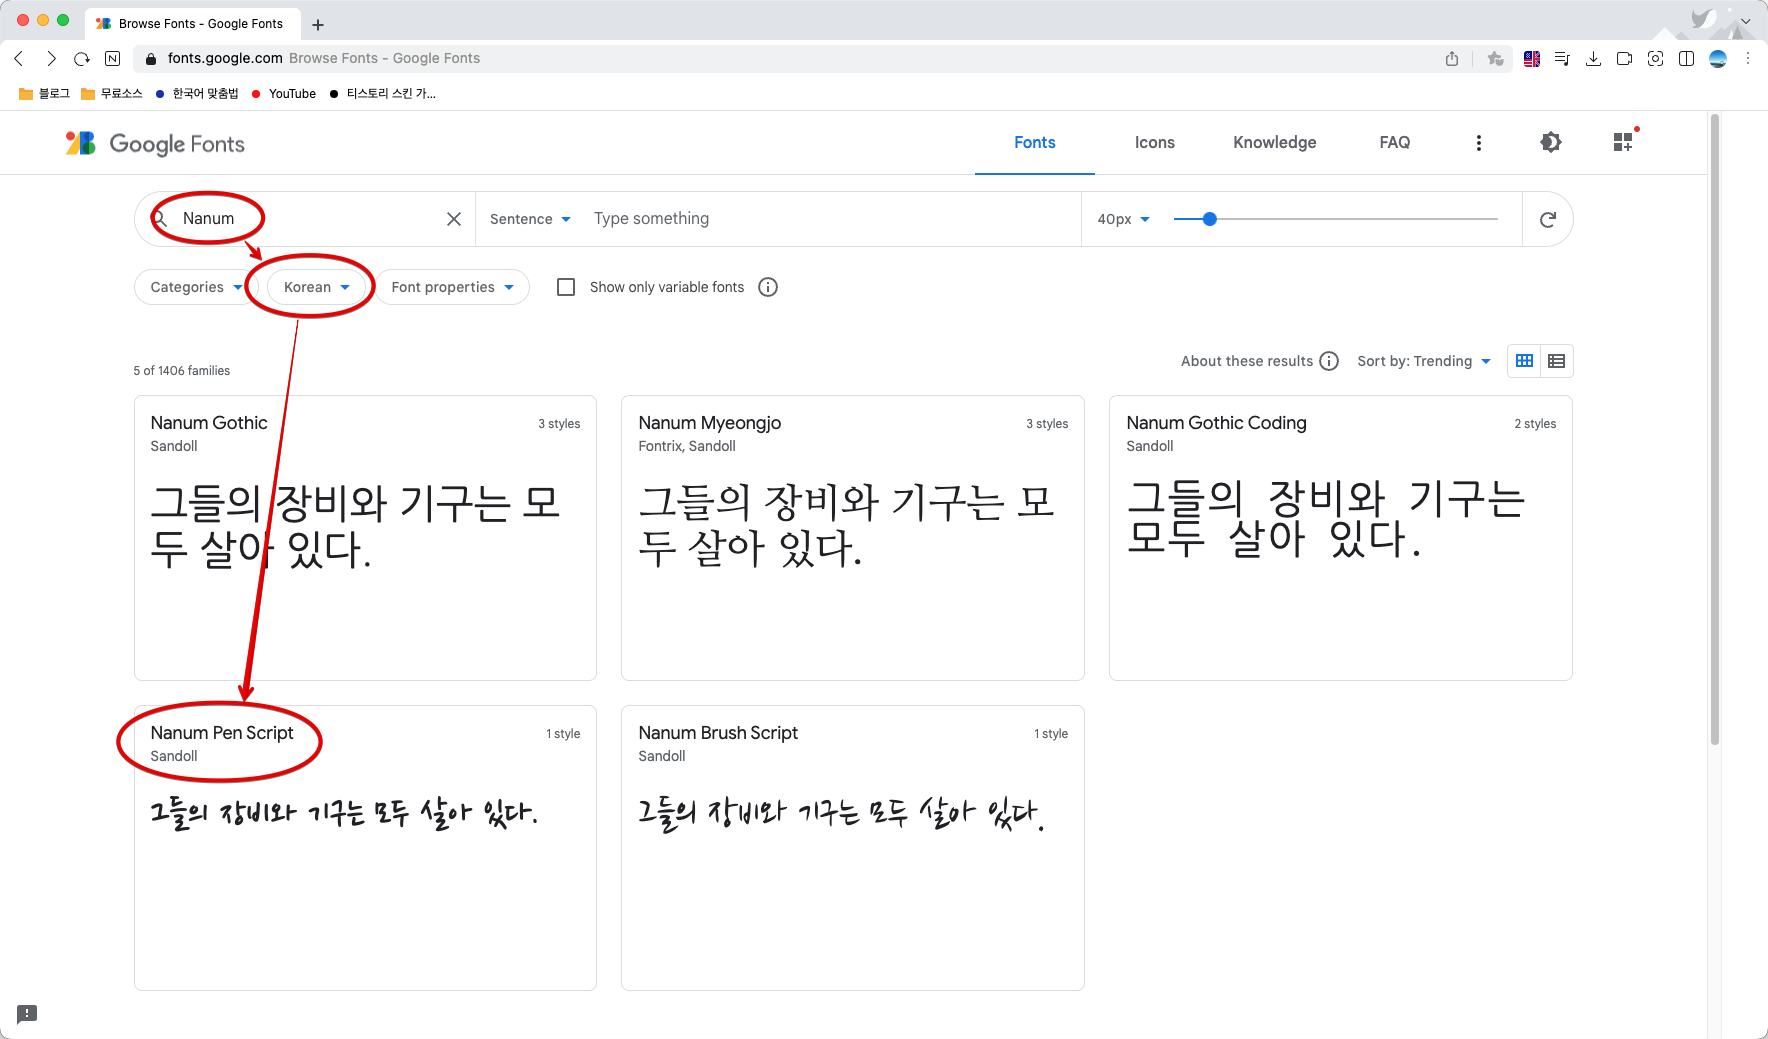Open the FAQ page

(1394, 142)
